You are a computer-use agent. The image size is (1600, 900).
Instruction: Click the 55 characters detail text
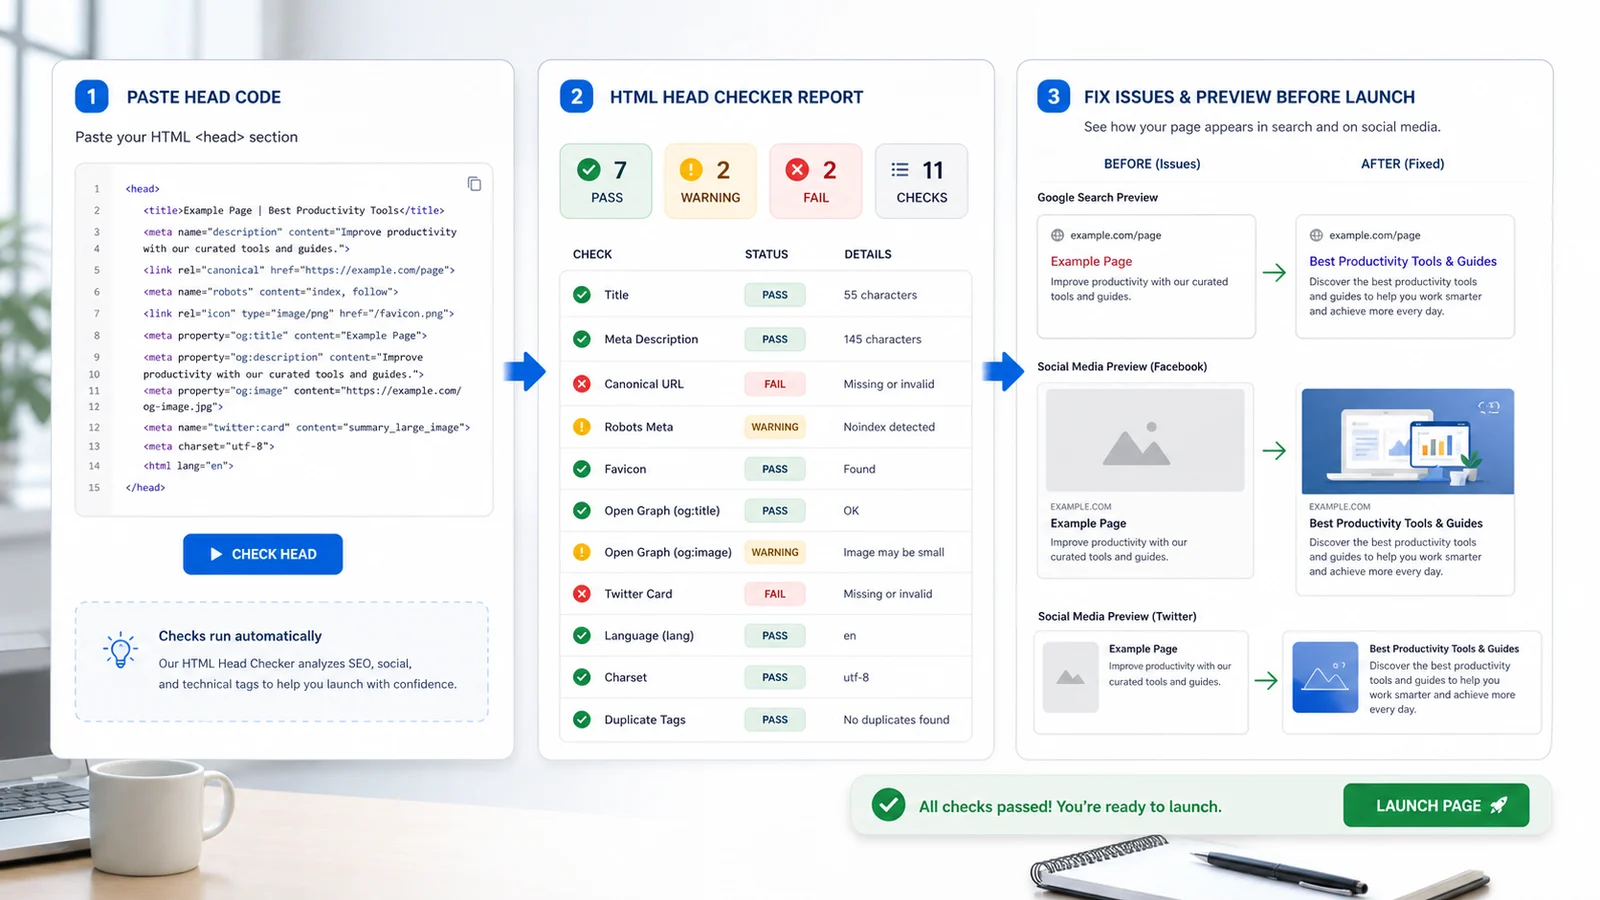click(880, 295)
